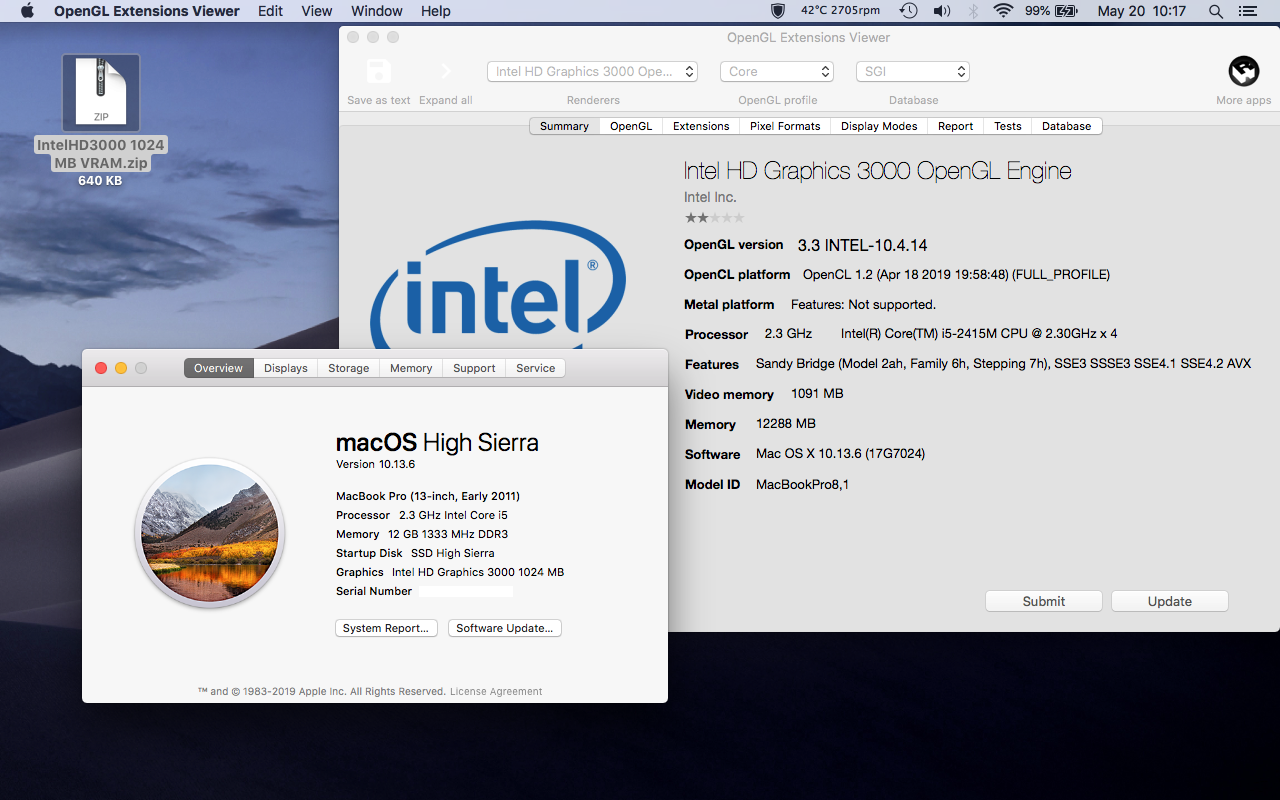
Task: Switch to the OpenGL tab
Action: 631,126
